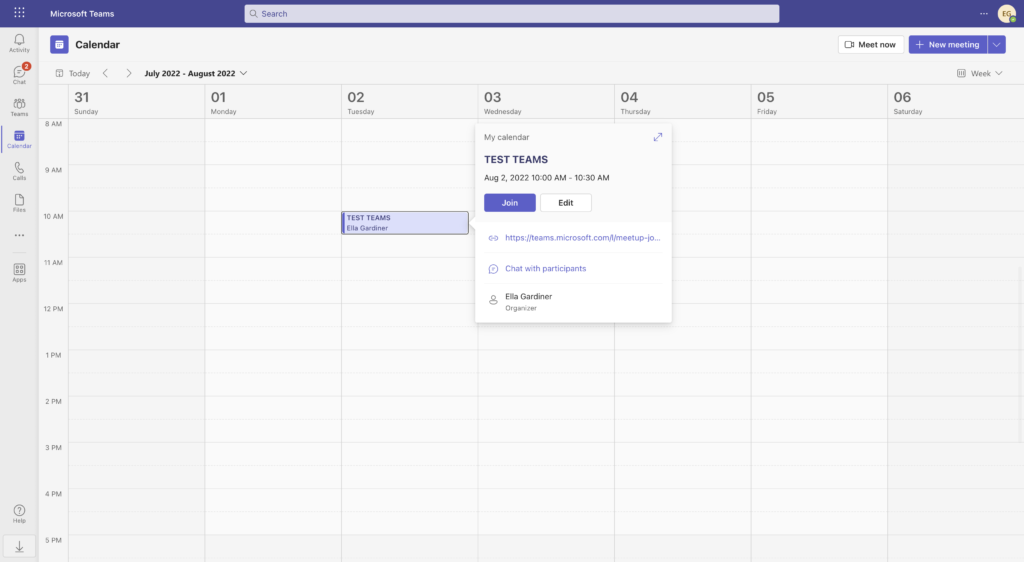Open Apps store in the sidebar
Screen dimensions: 1024x562
[19, 272]
